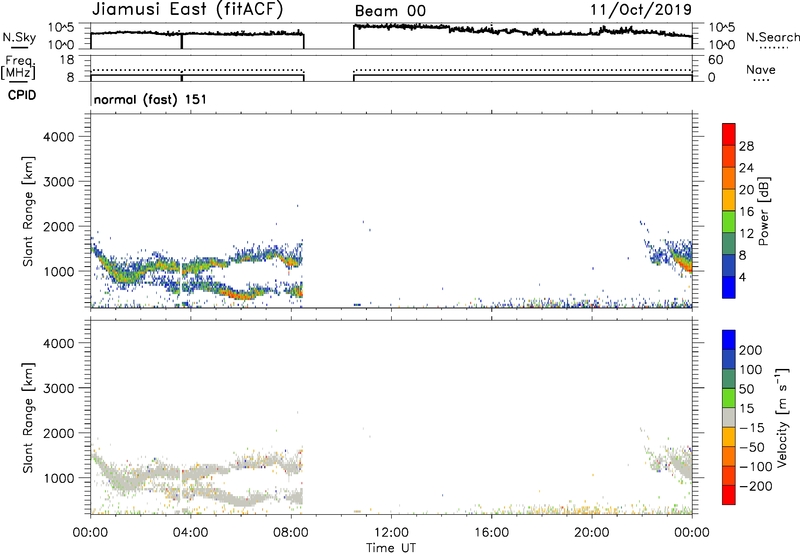This screenshot has height=554, width=800.
Task: Click the velocity colorbar gray -15 to 15 segment
Action: (729, 417)
